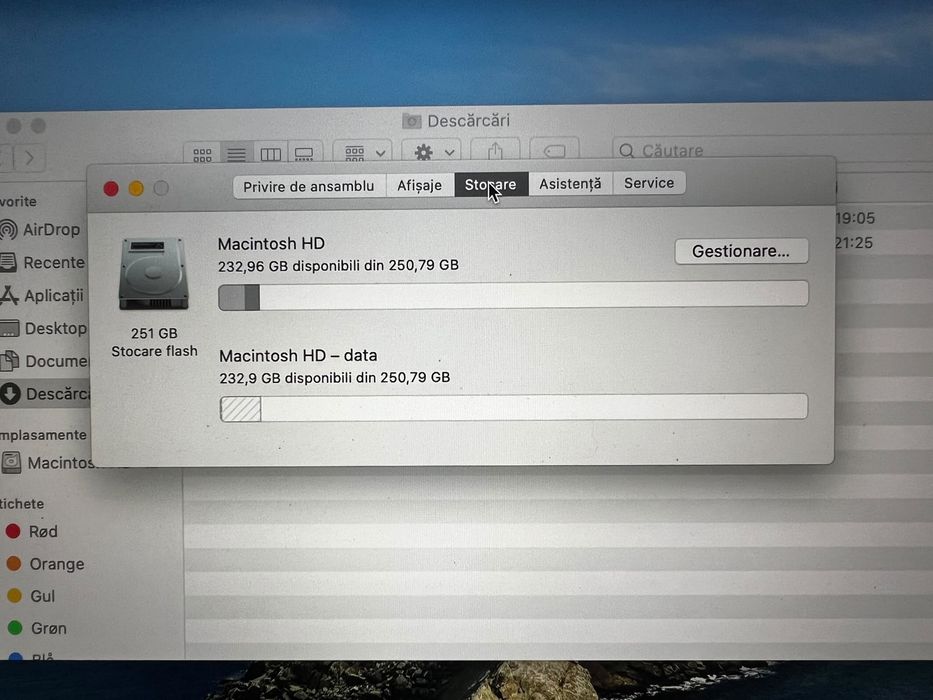Close the About This Mac window
The image size is (933, 700).
click(111, 189)
